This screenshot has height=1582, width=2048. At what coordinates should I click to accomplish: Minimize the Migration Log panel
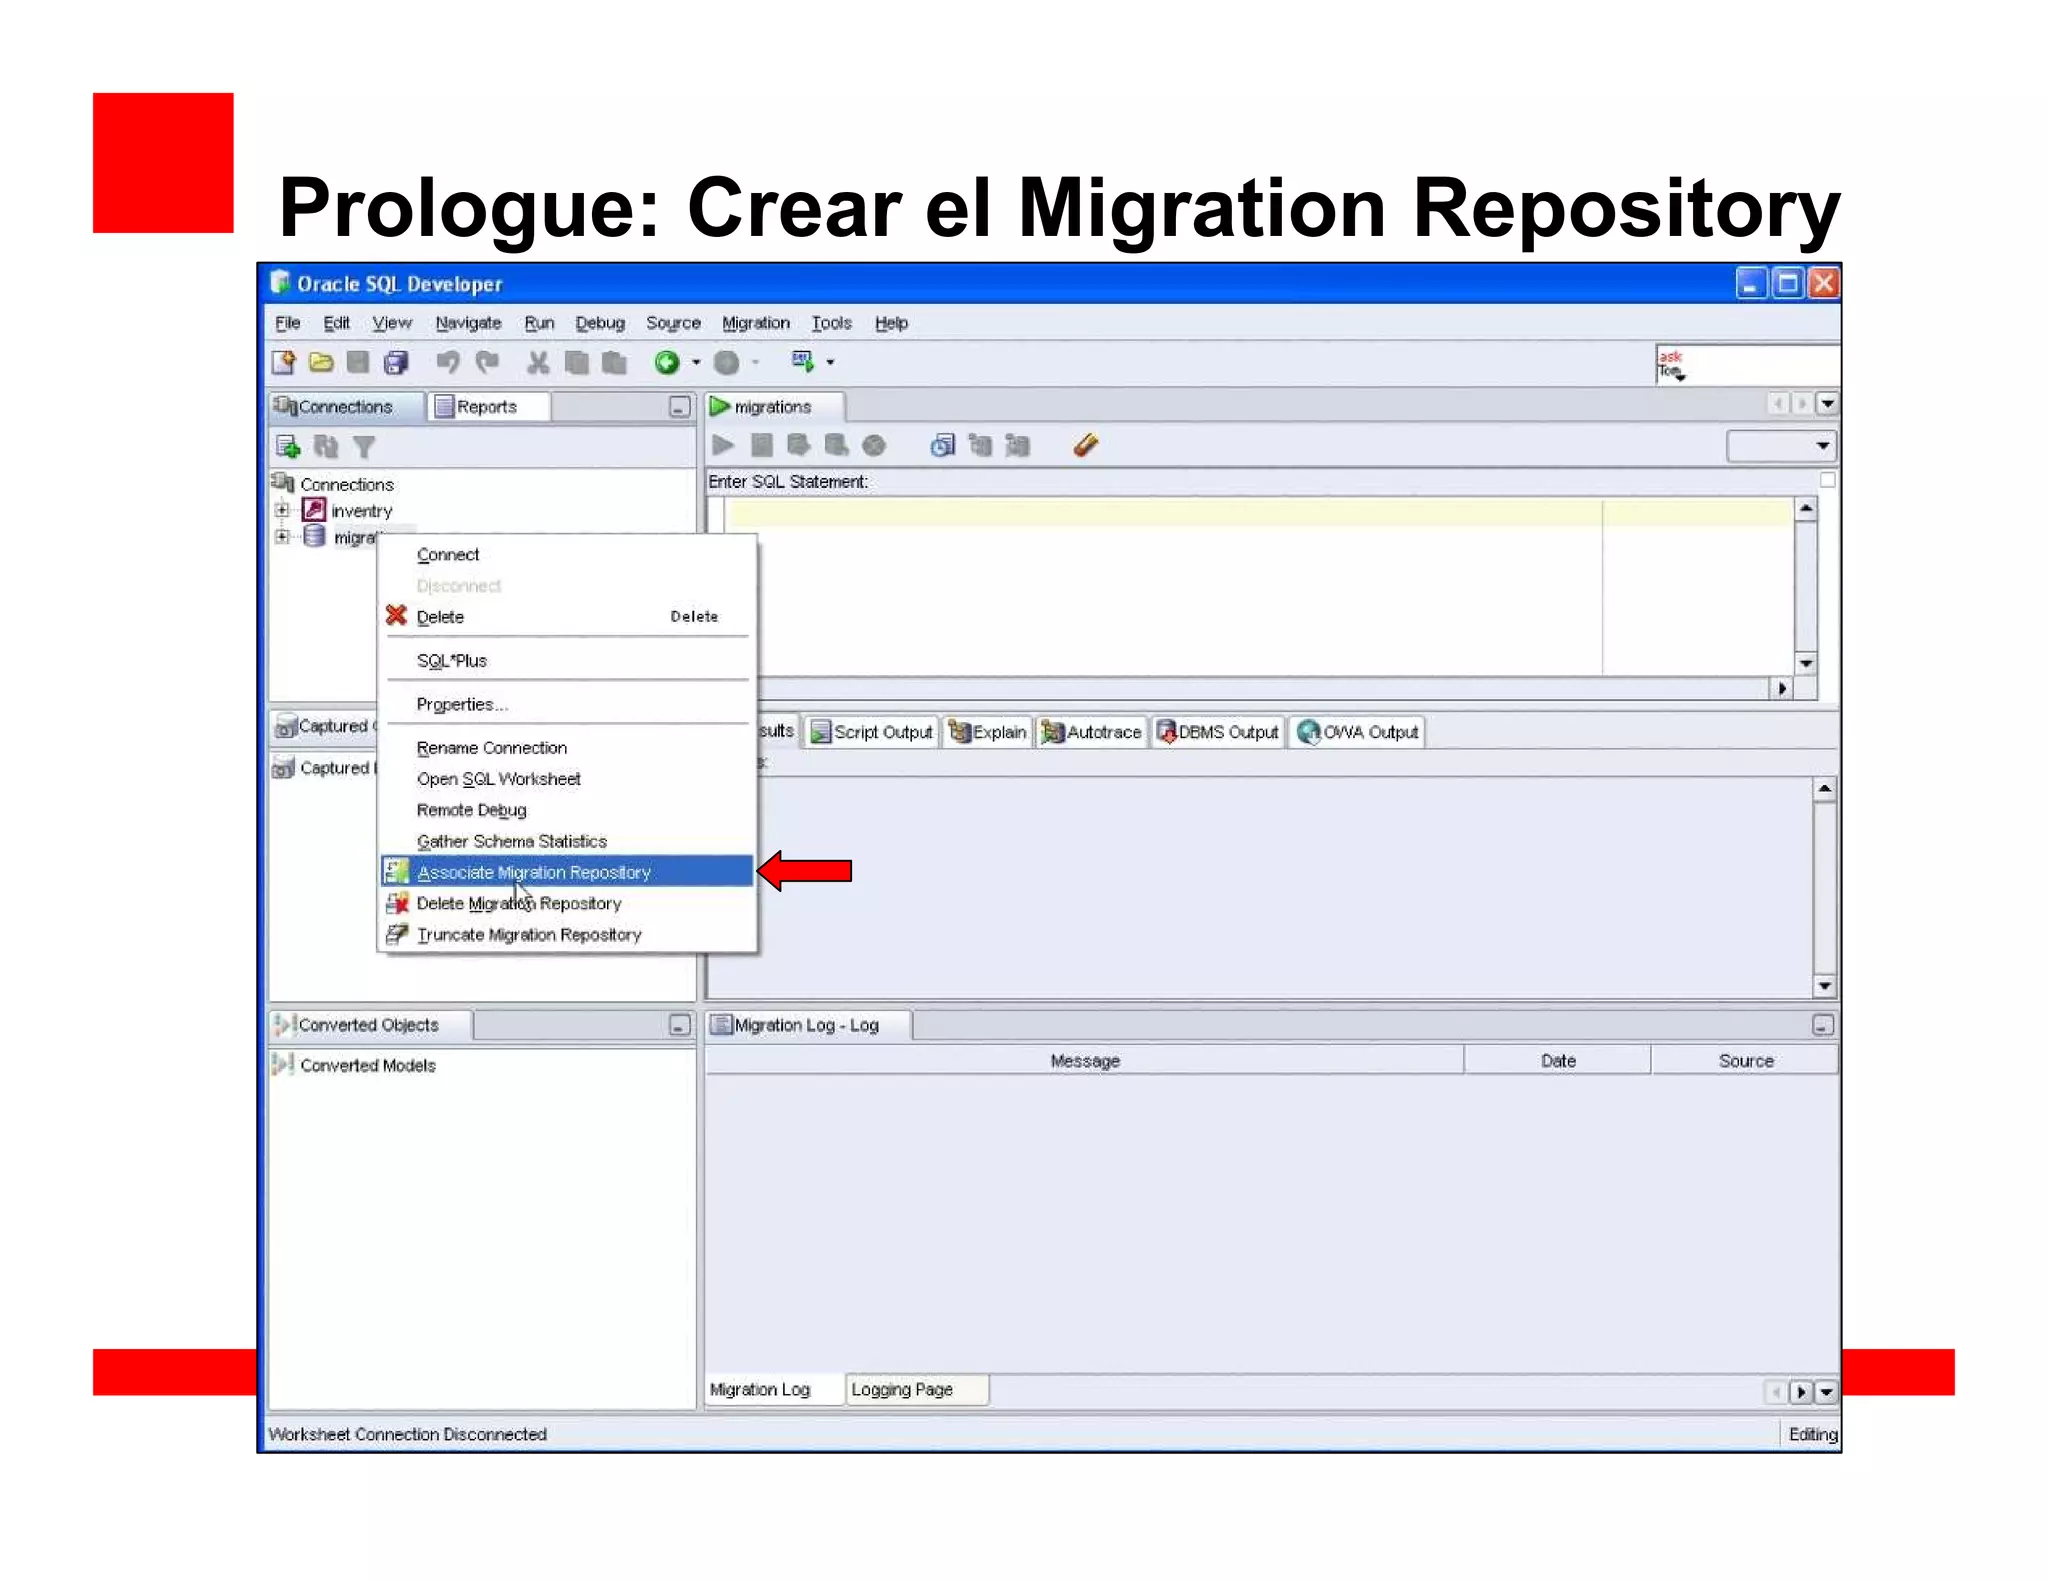click(x=1822, y=1025)
